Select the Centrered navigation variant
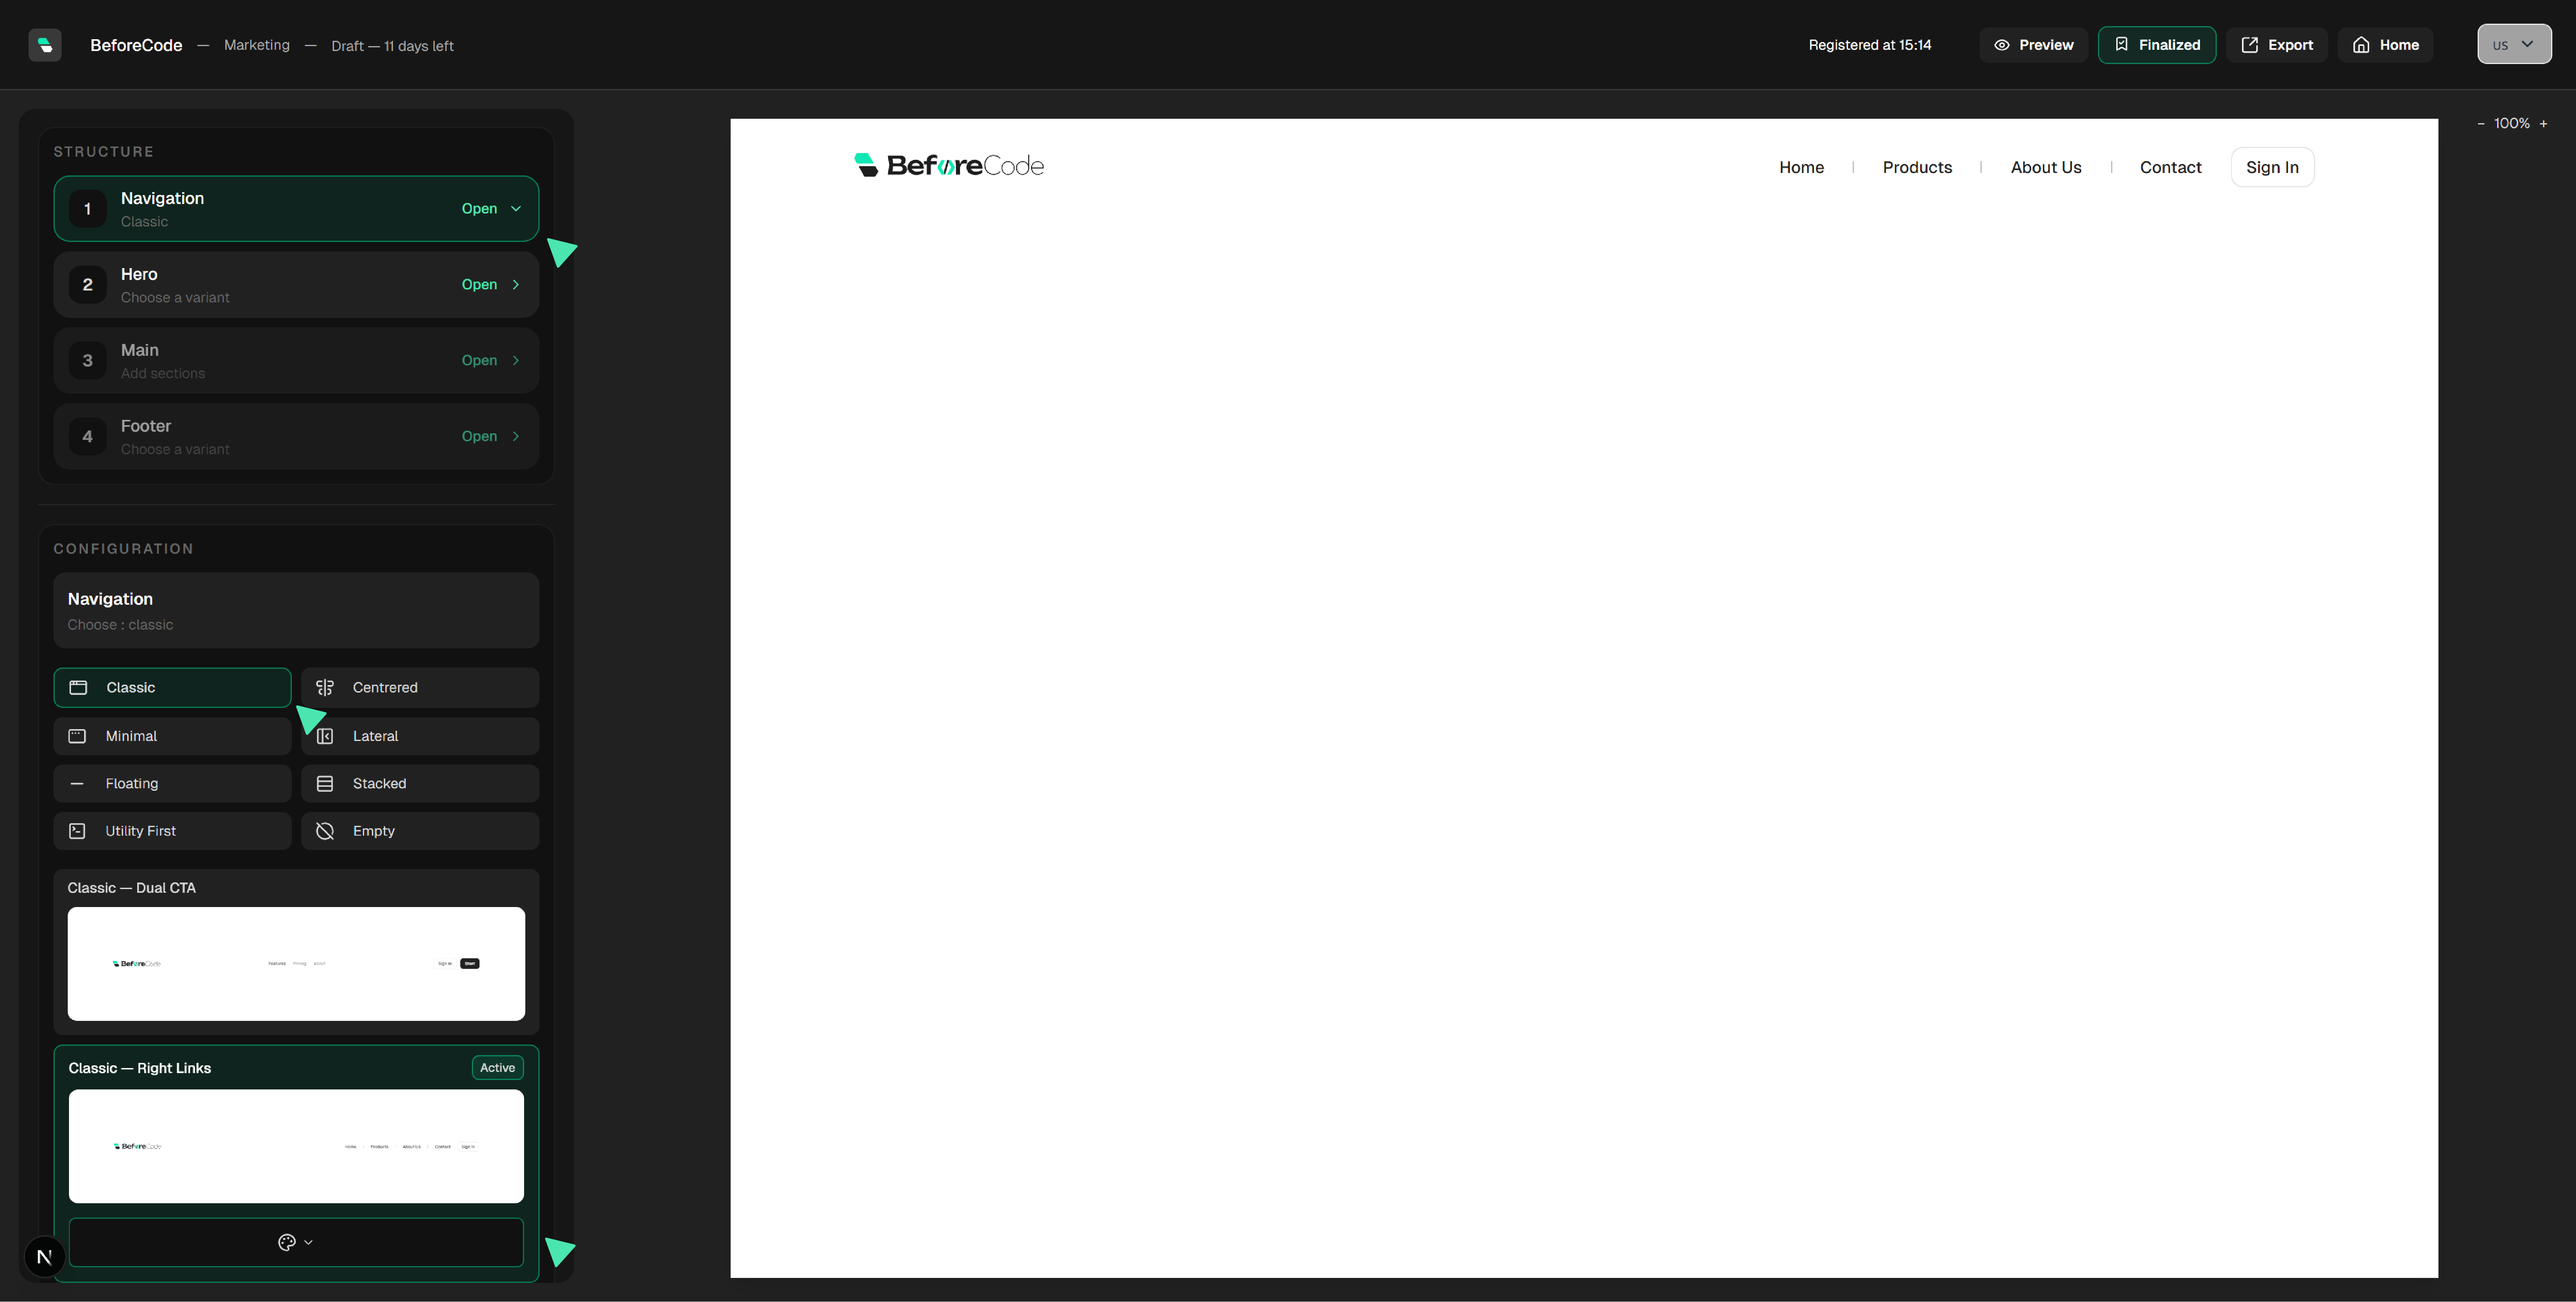The height and width of the screenshot is (1302, 2576). (420, 688)
